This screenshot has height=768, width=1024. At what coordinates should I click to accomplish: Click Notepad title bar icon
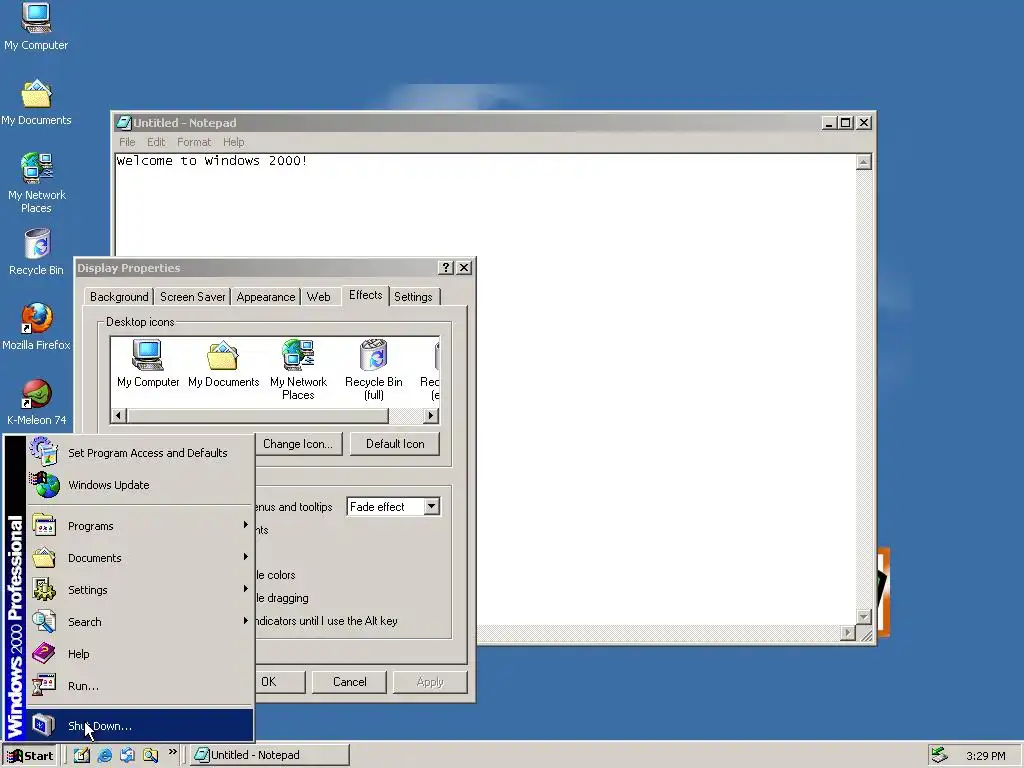point(123,122)
